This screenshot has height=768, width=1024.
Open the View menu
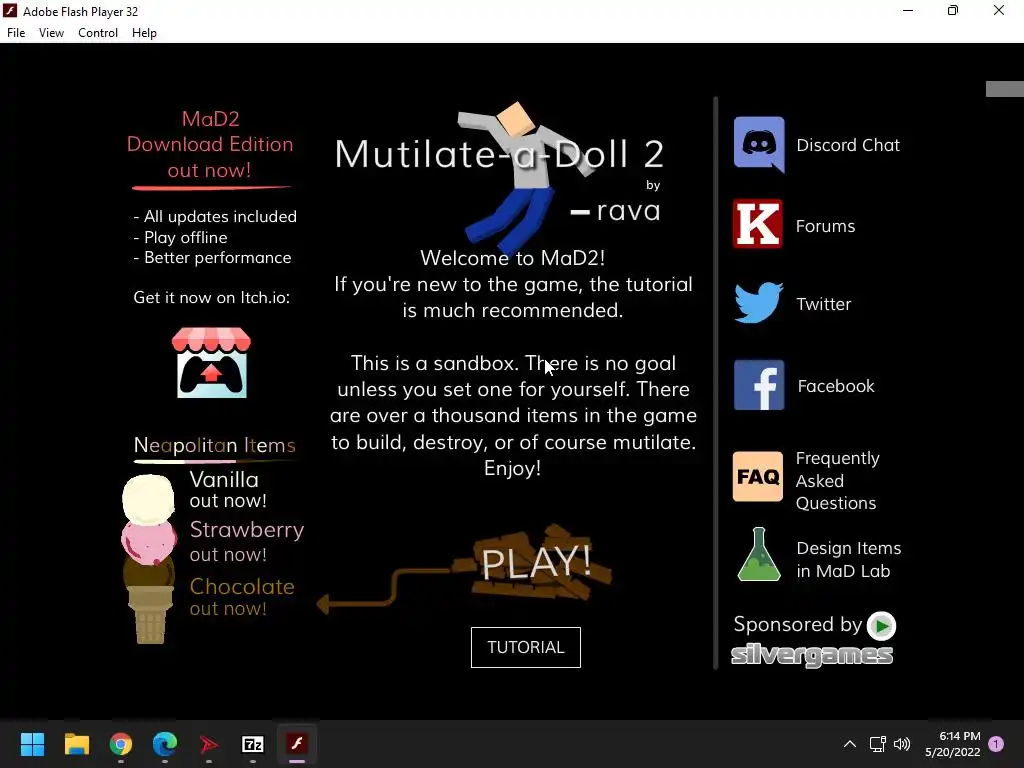(x=51, y=33)
